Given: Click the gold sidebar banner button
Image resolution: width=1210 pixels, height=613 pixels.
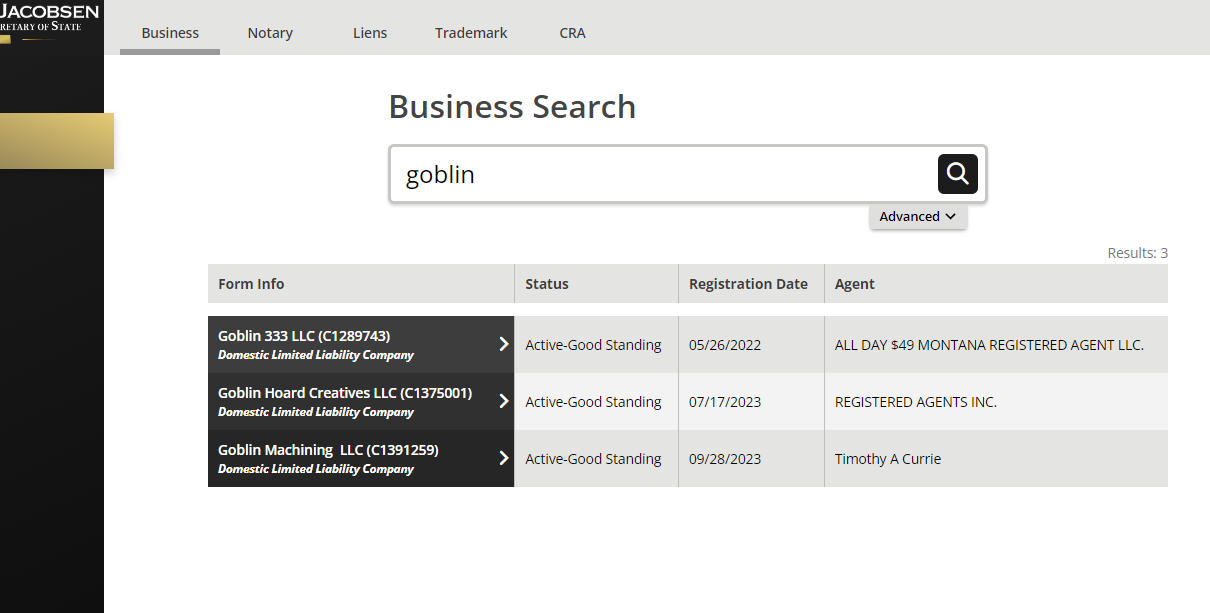Looking at the screenshot, I should coord(57,141).
